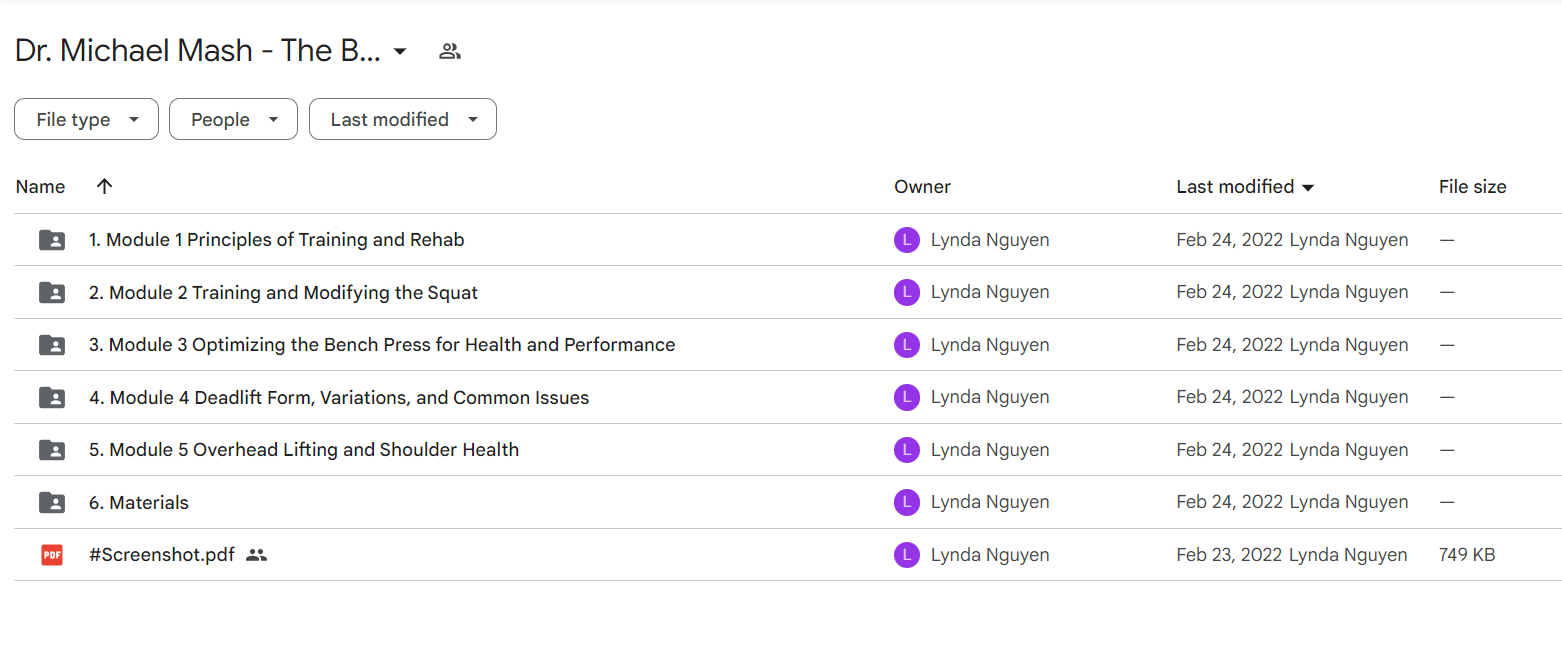
Task: Click owner avatar in Module 4 row
Action: (x=907, y=397)
